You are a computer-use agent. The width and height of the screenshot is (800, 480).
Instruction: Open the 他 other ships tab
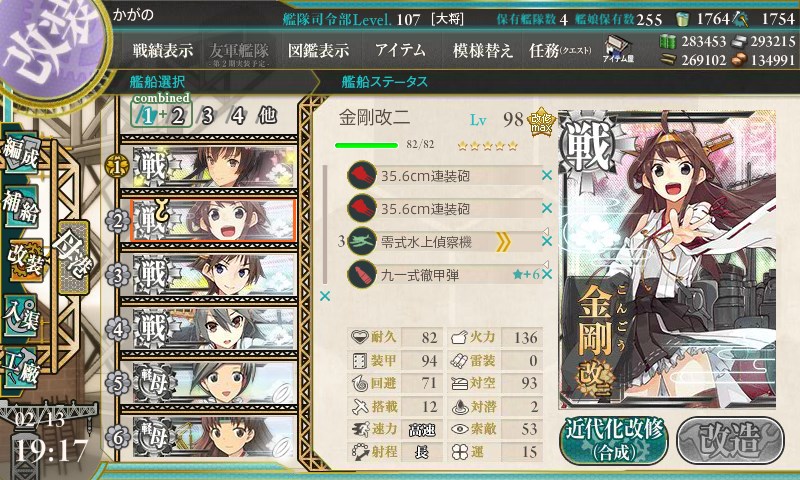267,116
